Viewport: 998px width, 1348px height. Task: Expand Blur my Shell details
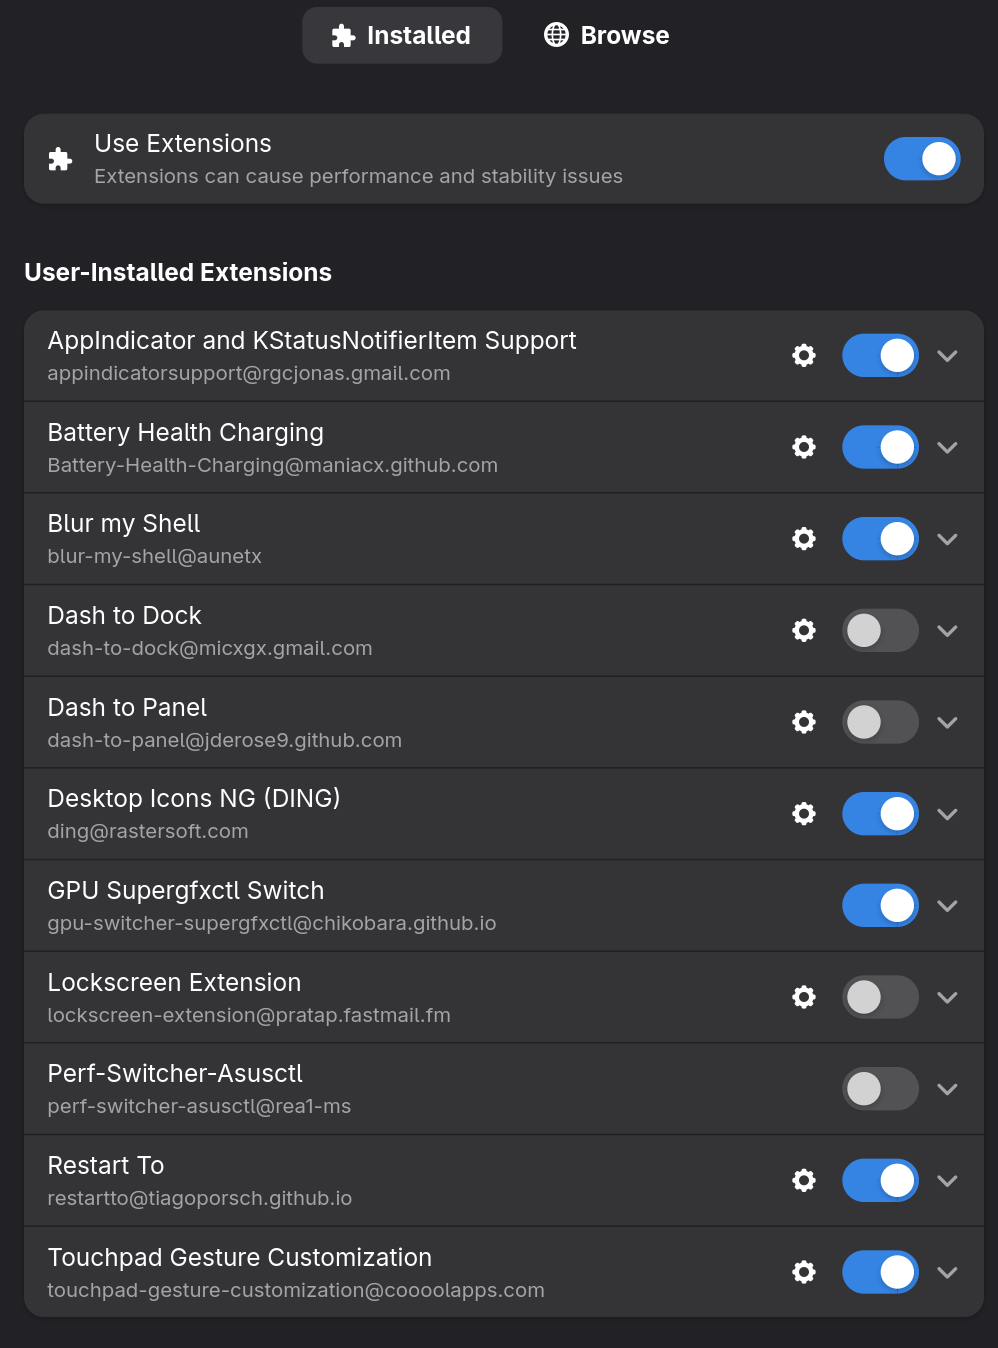(x=948, y=539)
